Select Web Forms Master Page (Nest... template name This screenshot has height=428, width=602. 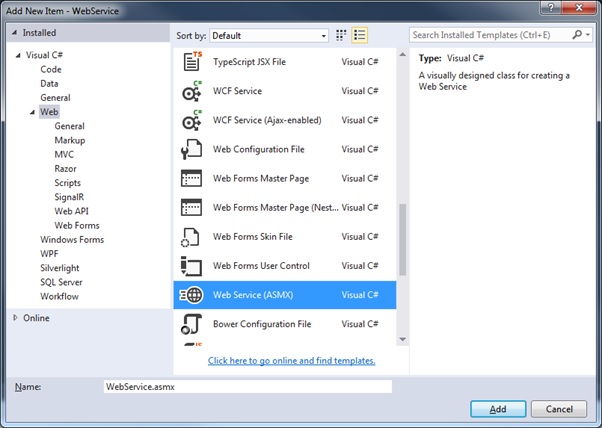pos(276,208)
